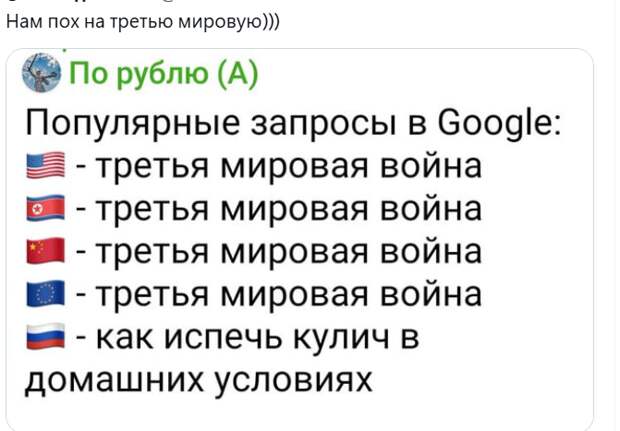This screenshot has height=431, width=620.
Task: Click the United States flag emoji
Action: tap(45, 165)
